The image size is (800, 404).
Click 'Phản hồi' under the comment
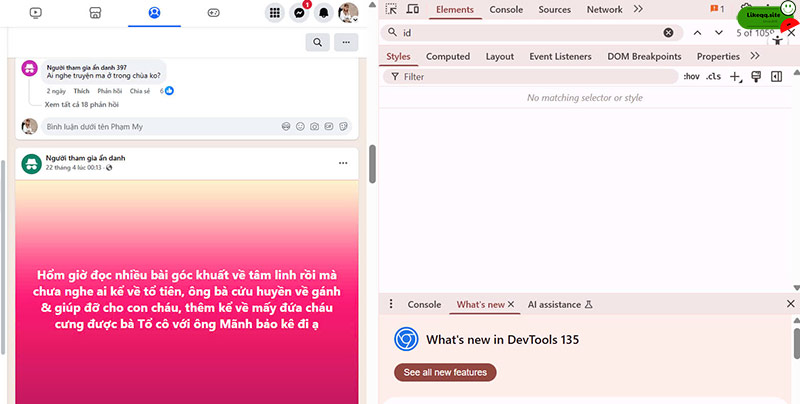pos(110,91)
